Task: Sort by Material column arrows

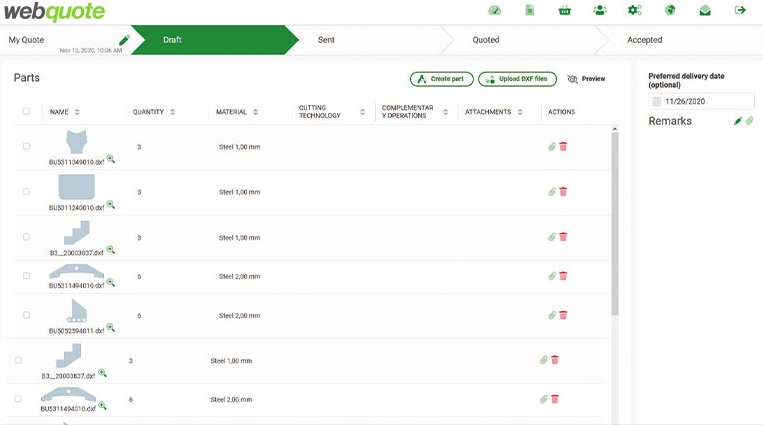Action: [256, 112]
